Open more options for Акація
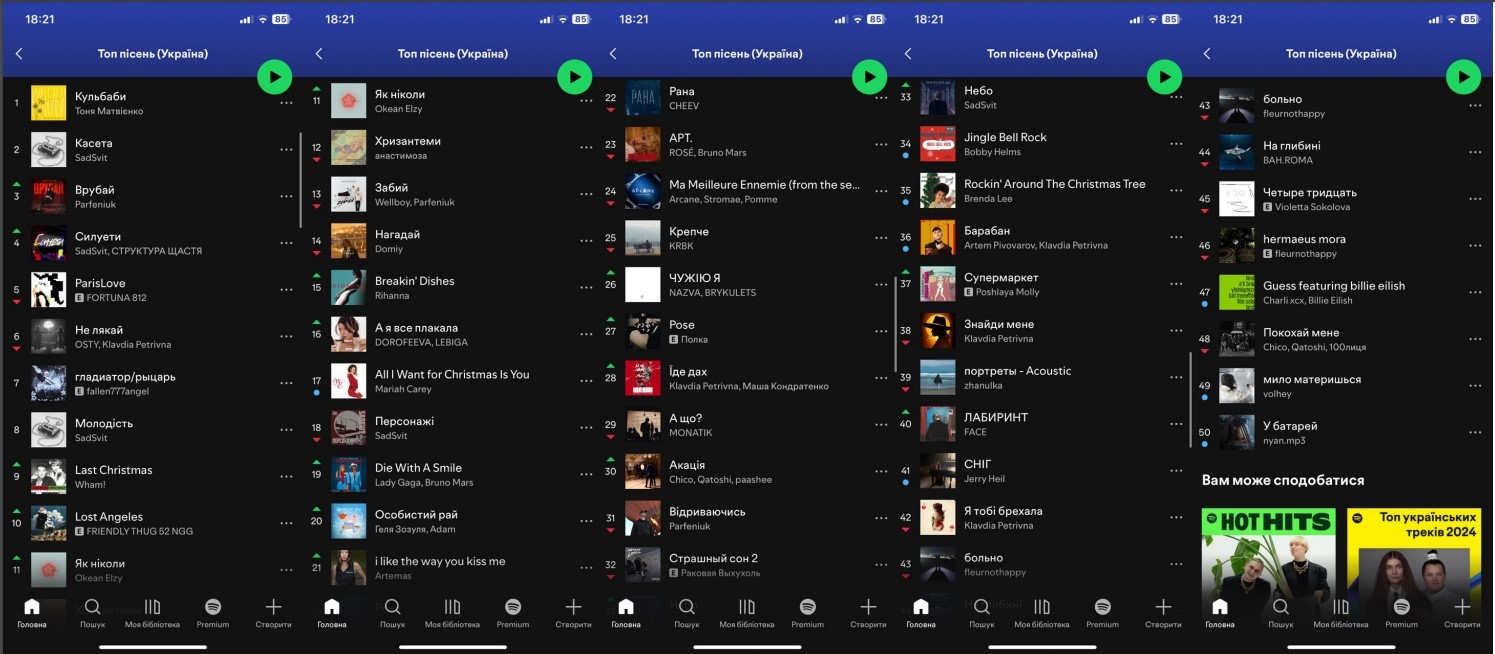Image resolution: width=1495 pixels, height=654 pixels. pos(881,472)
